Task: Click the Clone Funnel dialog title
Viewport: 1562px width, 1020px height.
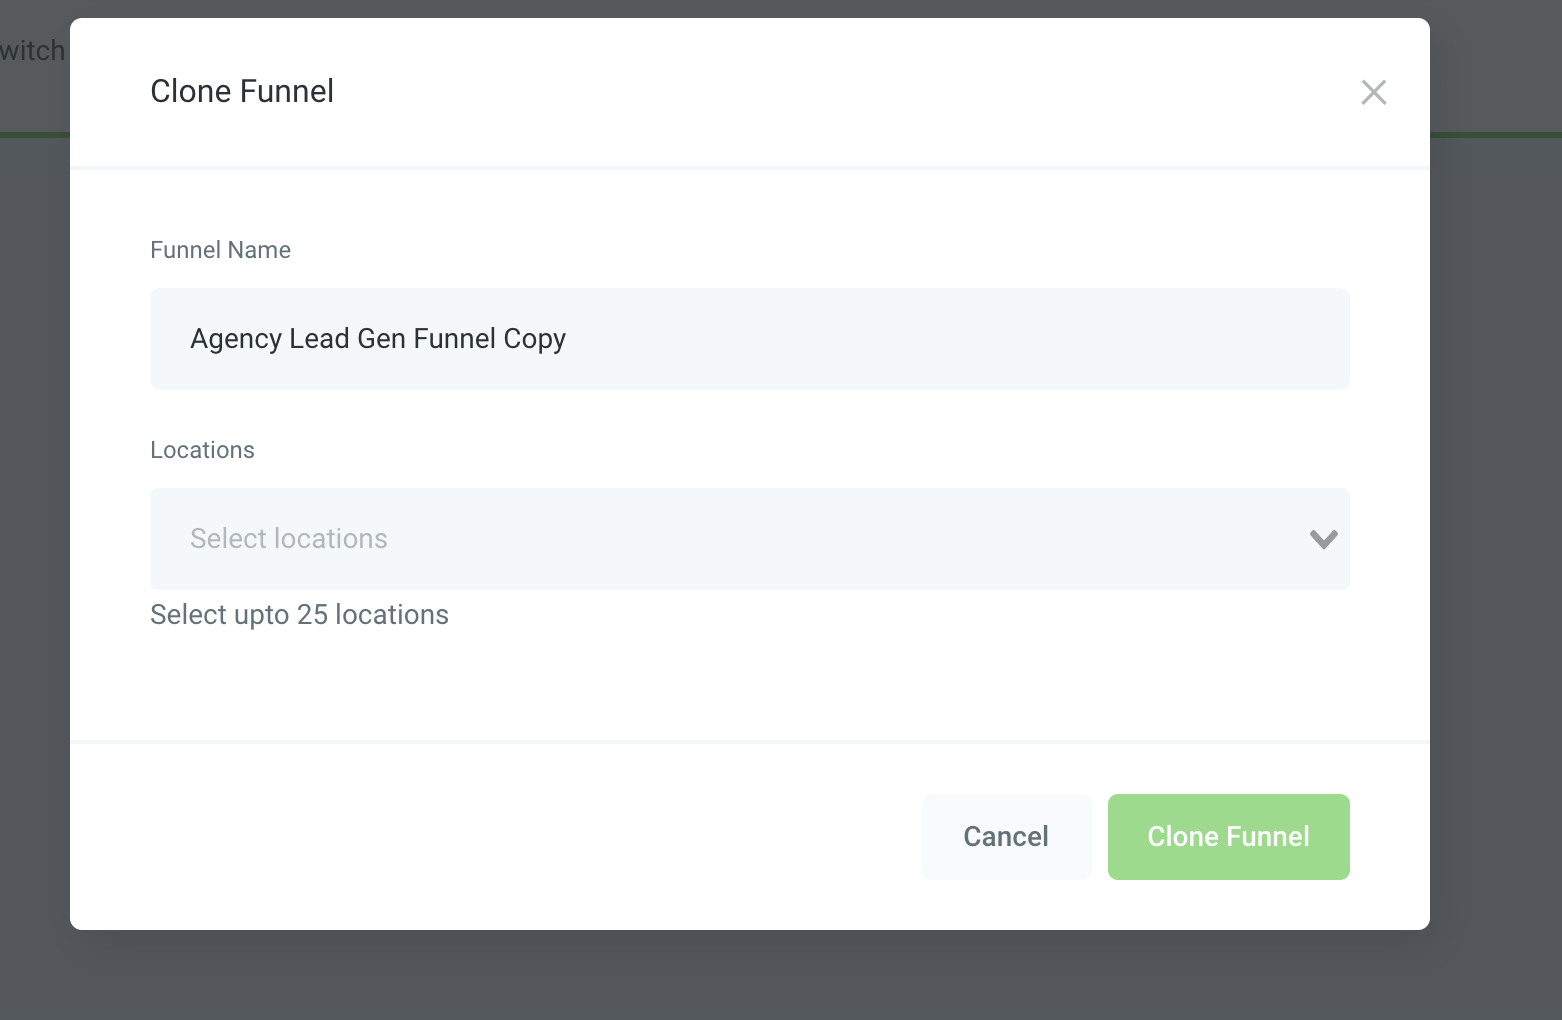Action: pos(242,91)
